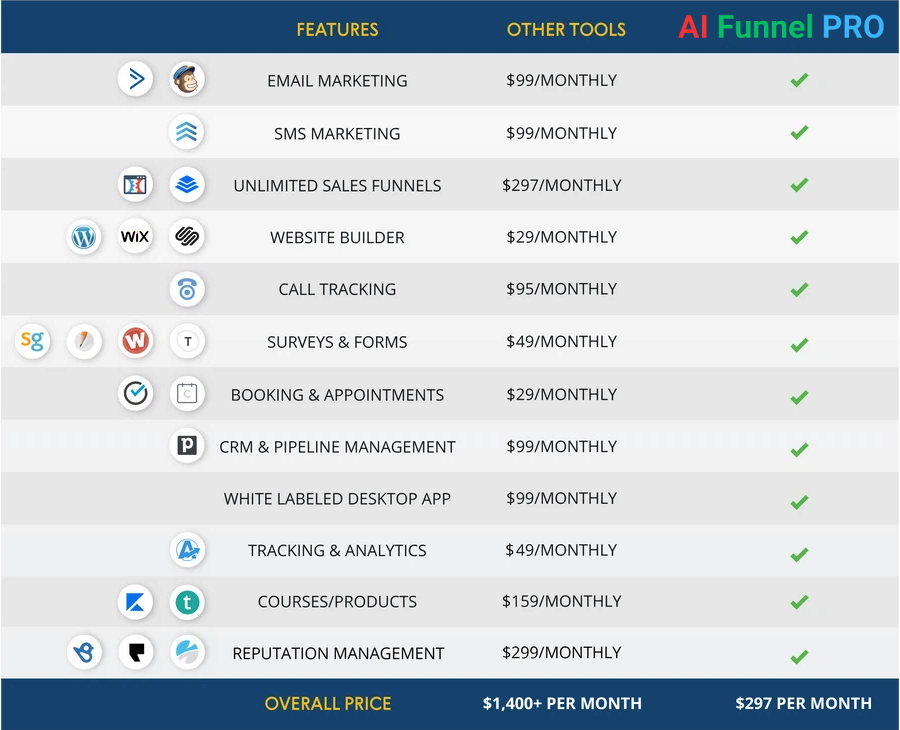Image resolution: width=900 pixels, height=730 pixels.
Task: Click the Mailchimp monkey icon
Action: click(187, 79)
